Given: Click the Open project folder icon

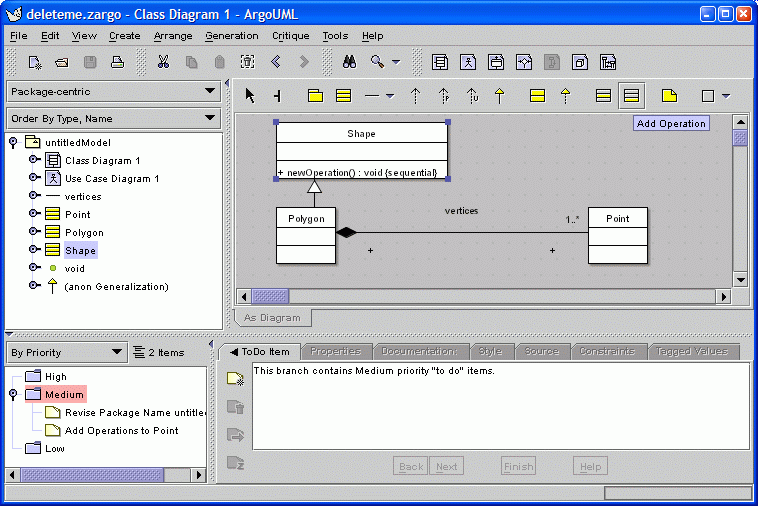Looking at the screenshot, I should [x=62, y=62].
